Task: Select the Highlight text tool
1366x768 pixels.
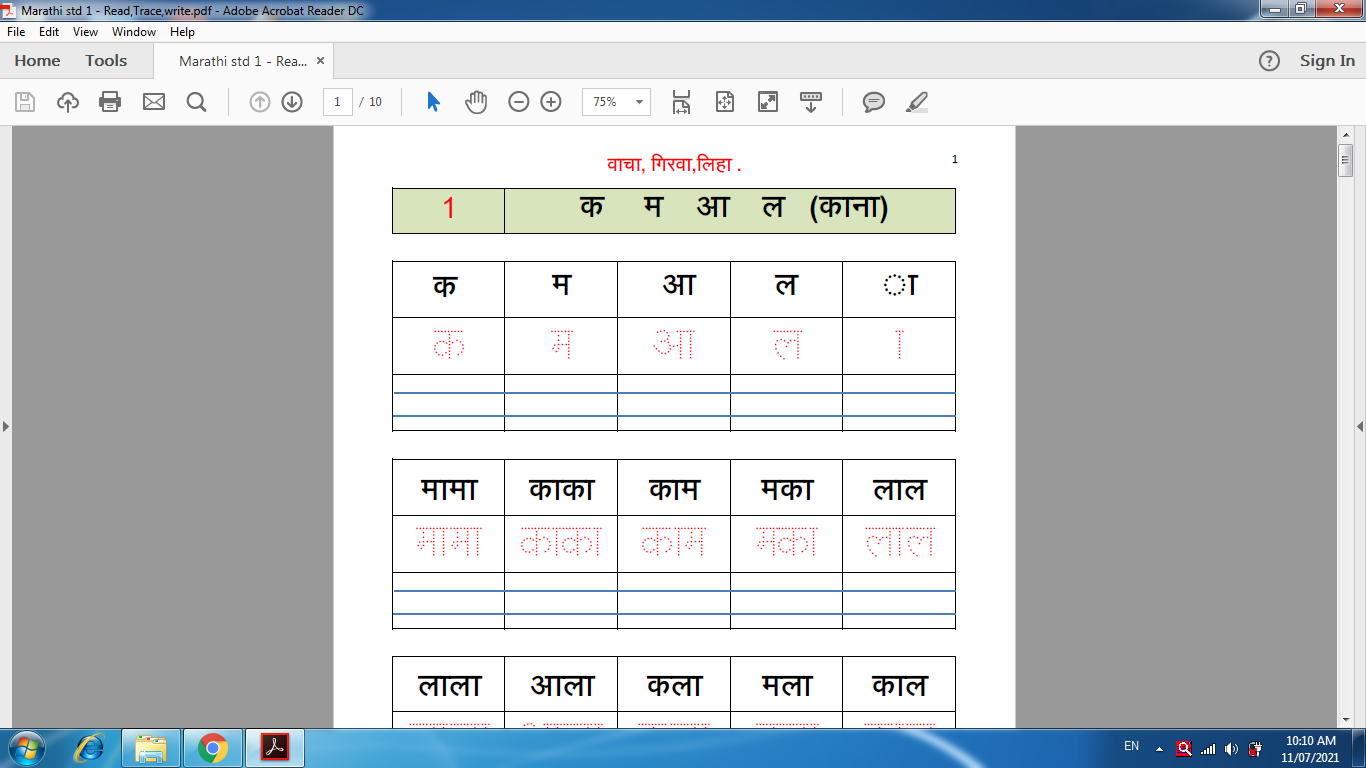Action: point(917,101)
